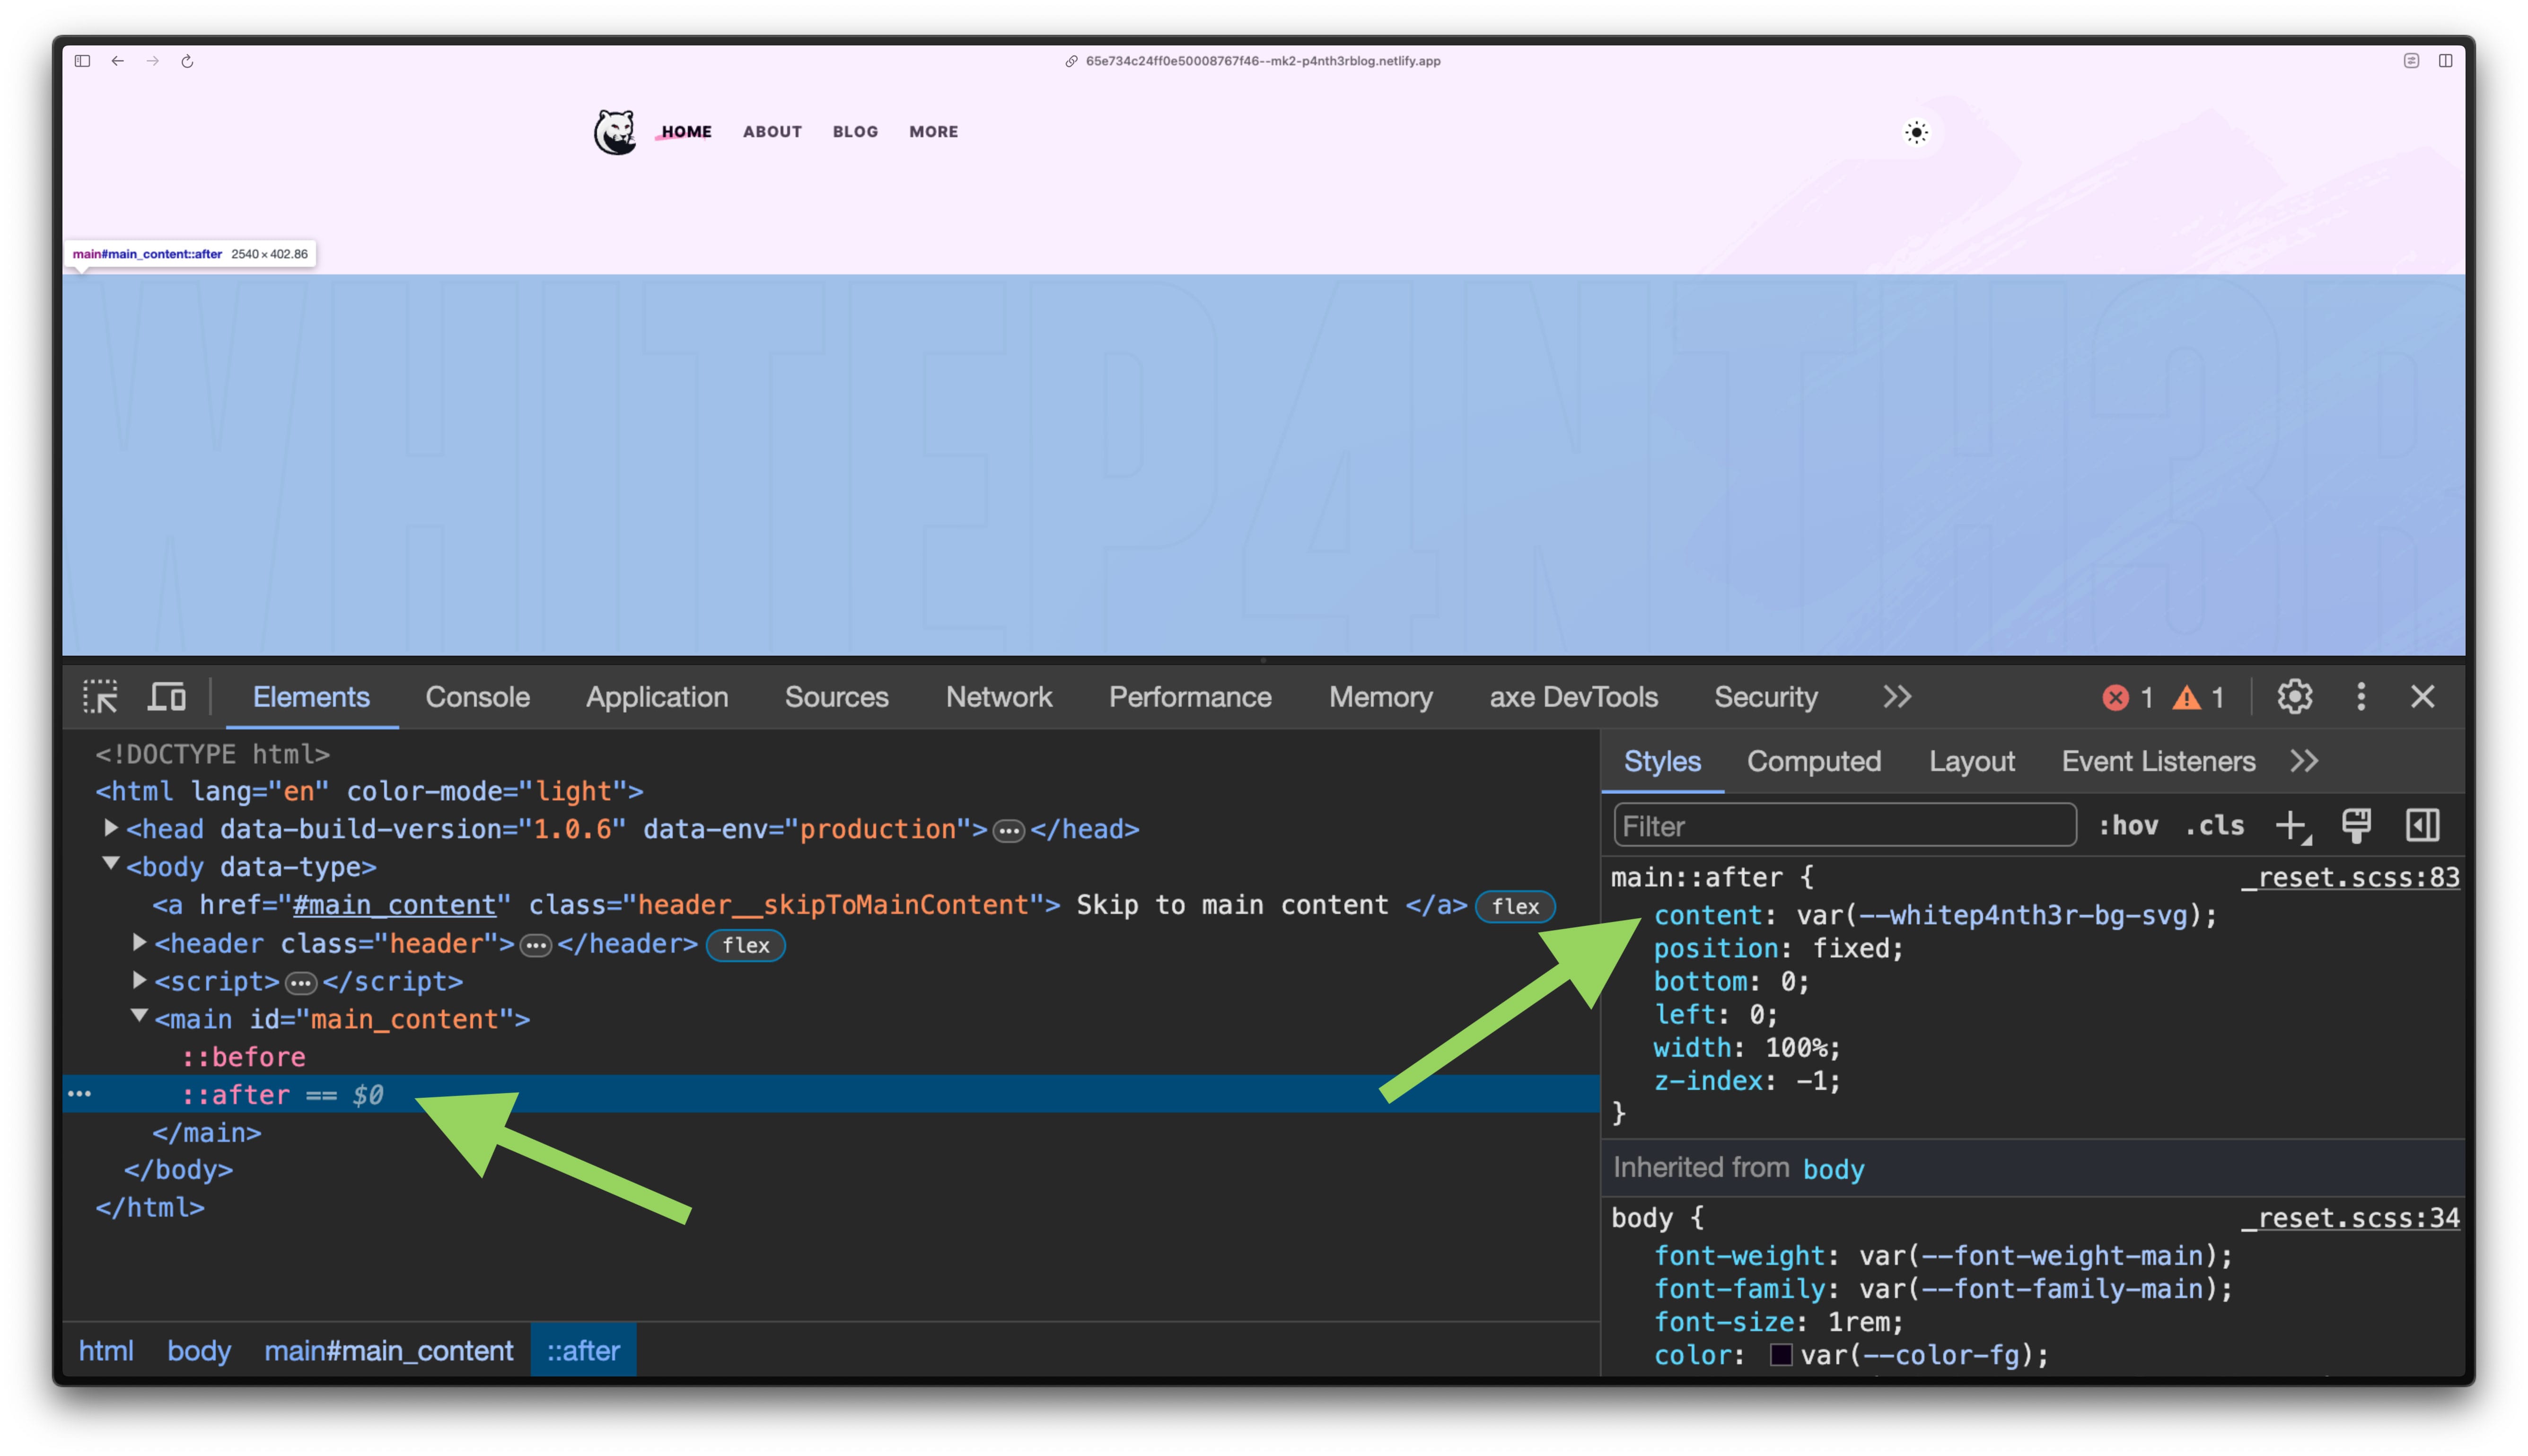Switch to the Elements tab
Screen dimensions: 2528x1456
tap(311, 696)
